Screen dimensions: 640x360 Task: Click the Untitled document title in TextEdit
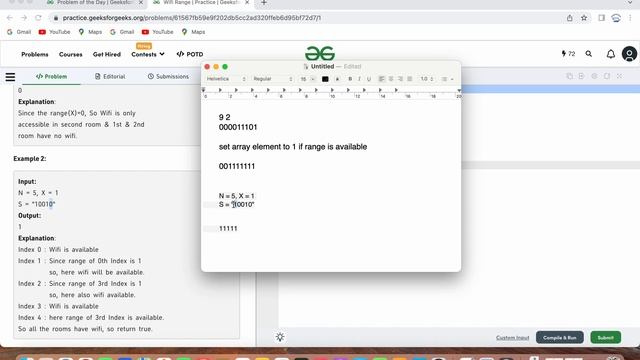[322, 67]
